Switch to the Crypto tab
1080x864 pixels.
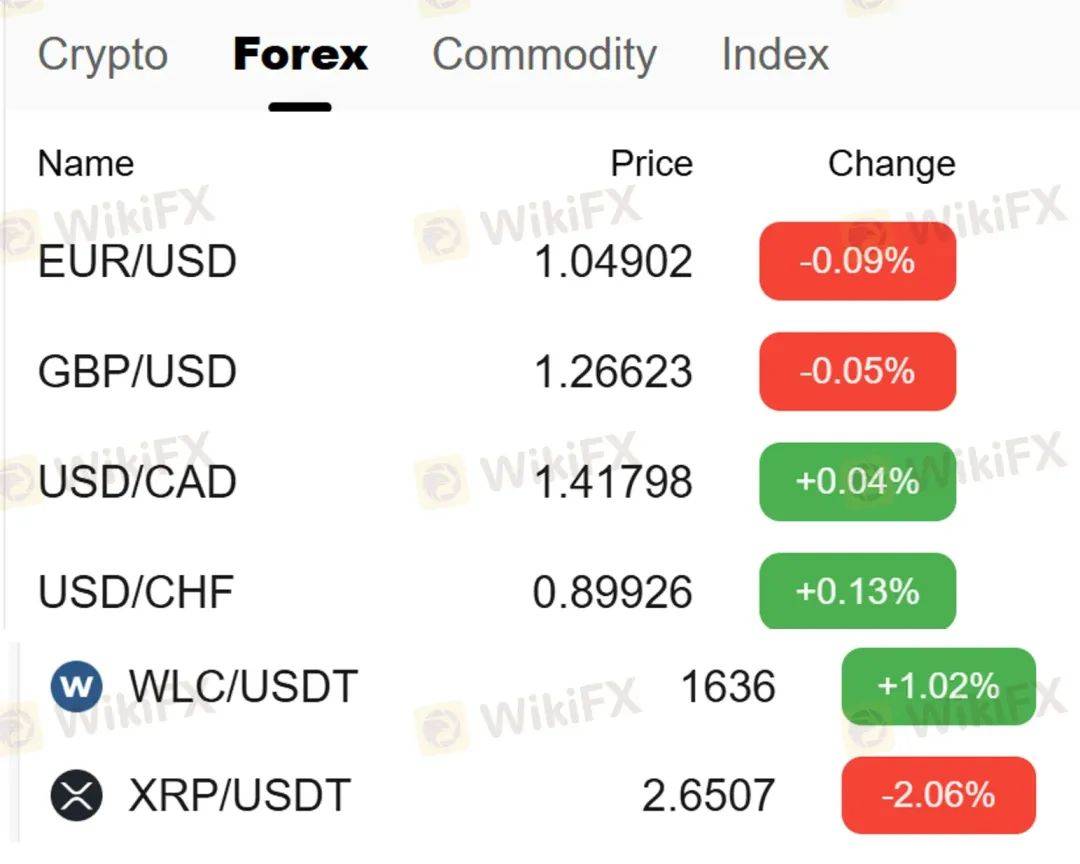click(103, 54)
